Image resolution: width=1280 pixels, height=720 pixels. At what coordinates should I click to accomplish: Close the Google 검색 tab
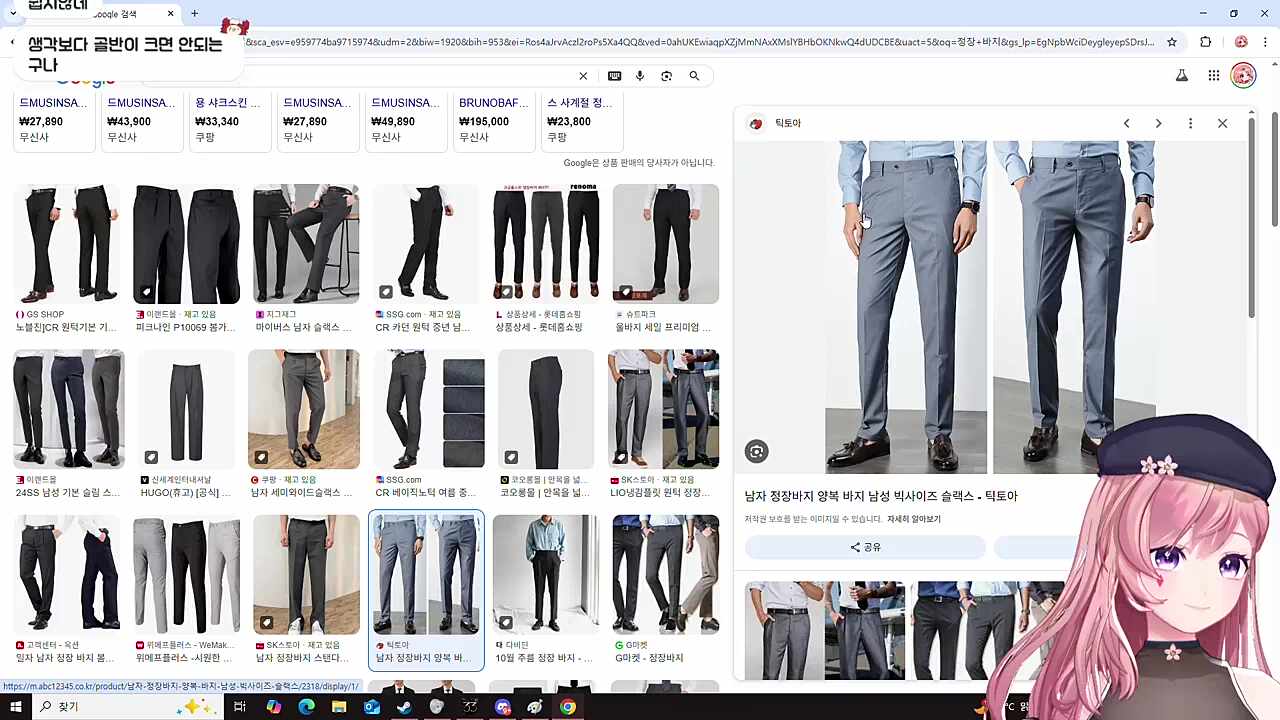tap(170, 14)
